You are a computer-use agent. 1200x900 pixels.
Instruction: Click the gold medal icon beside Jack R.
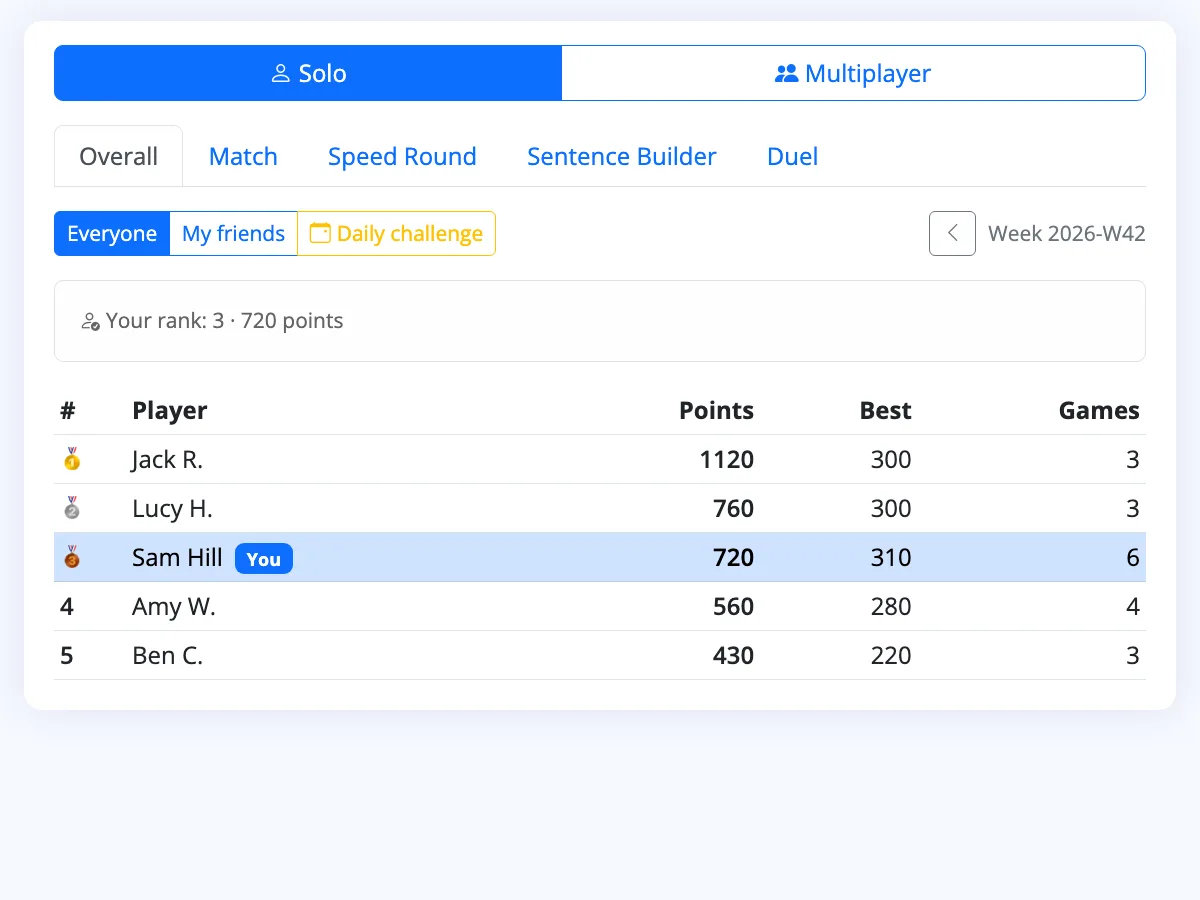[71, 460]
